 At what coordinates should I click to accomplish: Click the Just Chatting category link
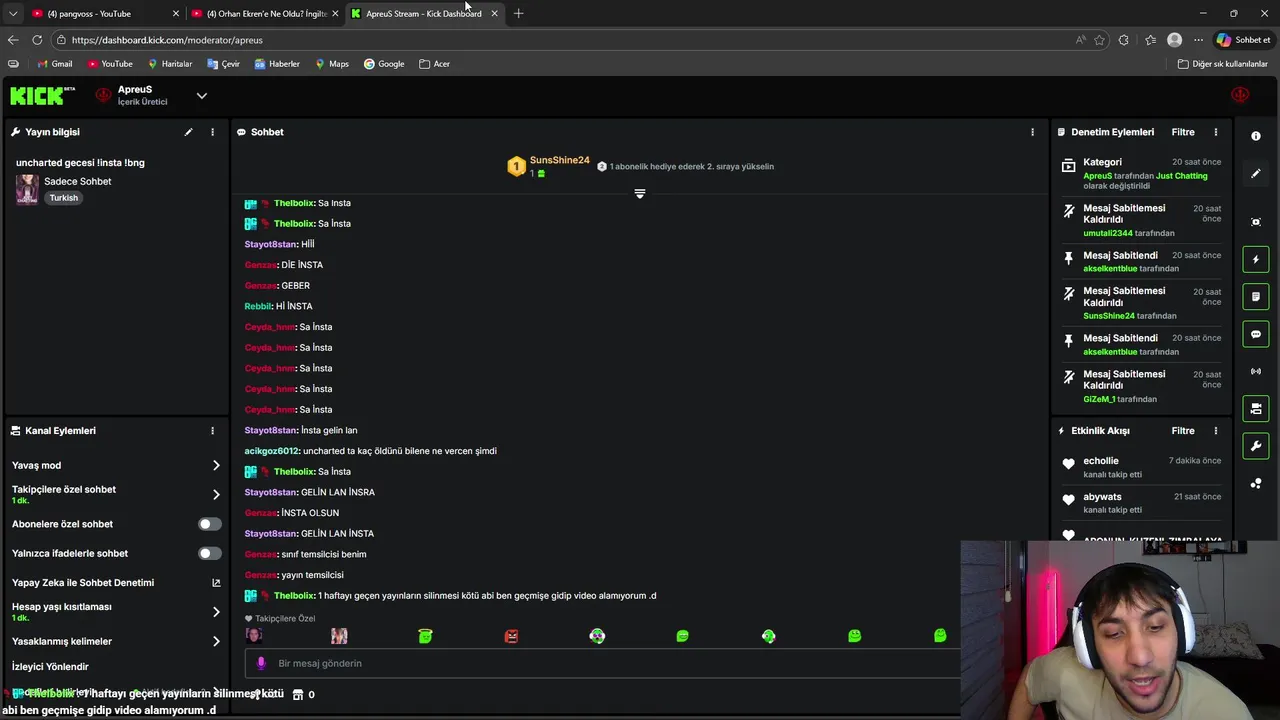(x=1182, y=176)
